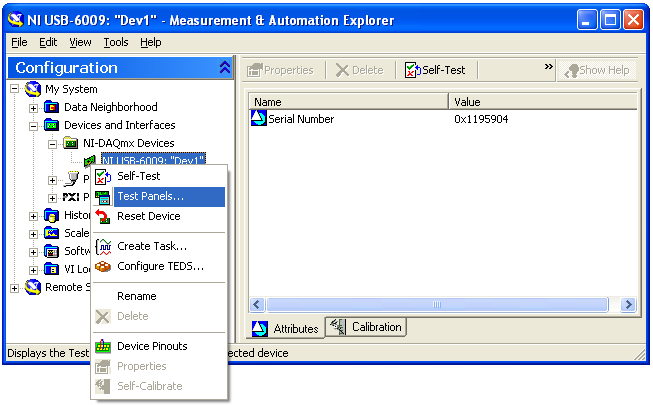Choose Create Task... from the context menu
Screen dimensions: 653x405
159,247
